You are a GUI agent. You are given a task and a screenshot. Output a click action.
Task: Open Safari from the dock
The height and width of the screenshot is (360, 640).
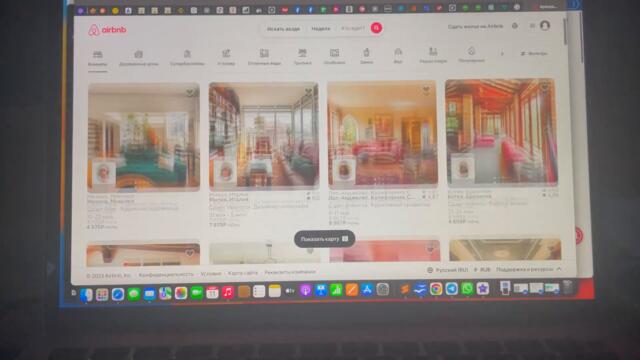pos(118,294)
